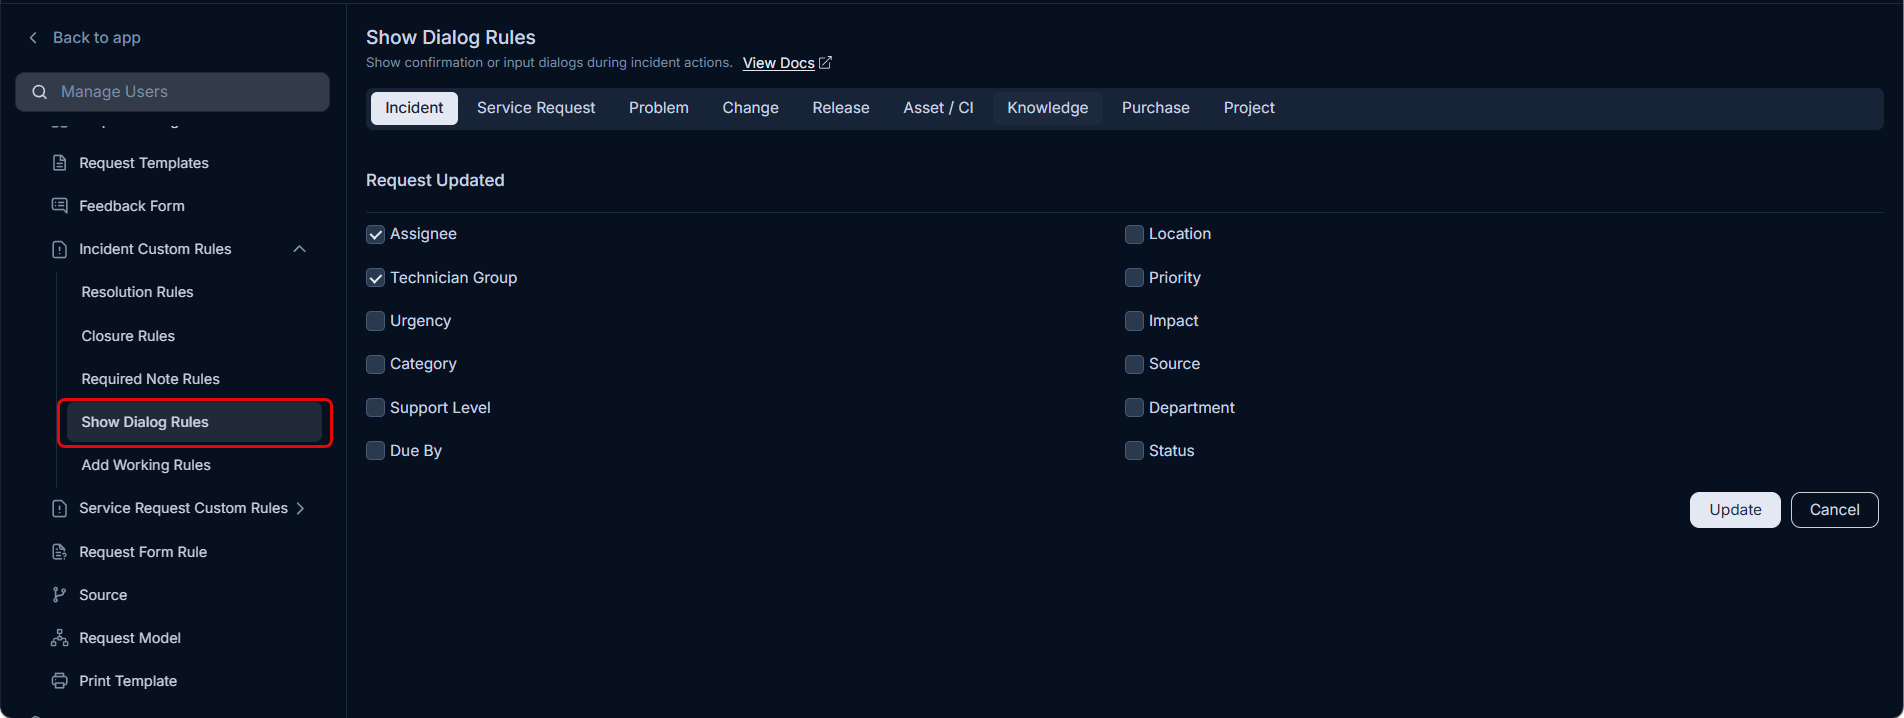Check the Due By checkbox
Viewport: 1904px width, 718px height.
pyautogui.click(x=376, y=451)
